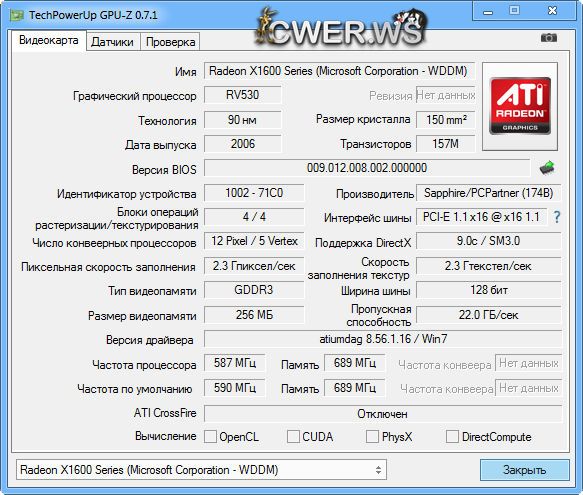Click the Отключен CrossFire status field
The height and width of the screenshot is (495, 583).
[383, 414]
